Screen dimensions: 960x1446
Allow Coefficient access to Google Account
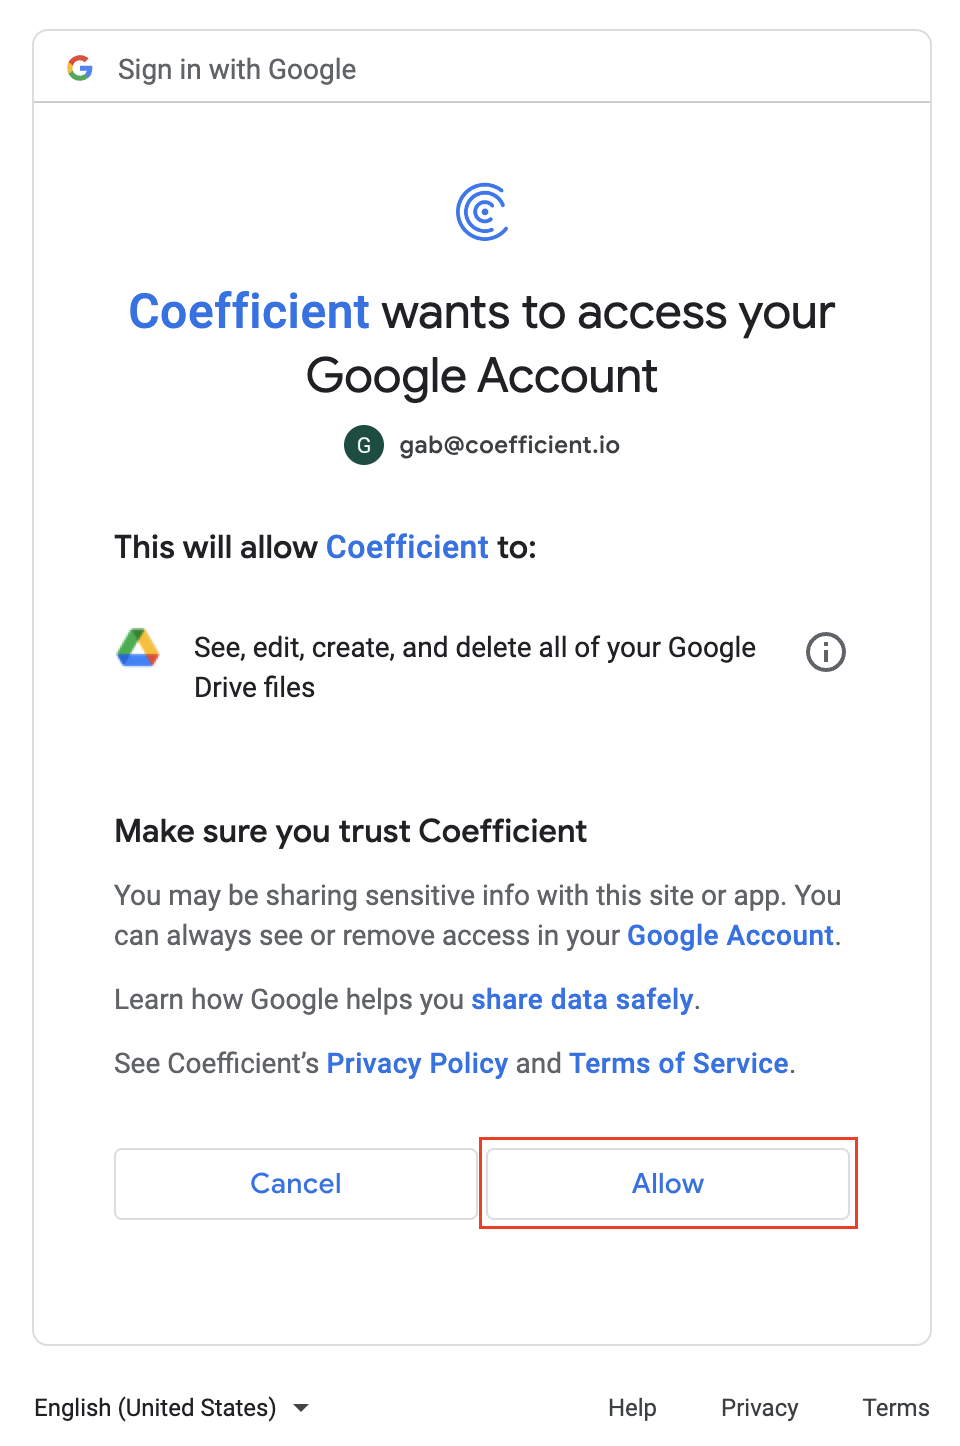tap(668, 1184)
